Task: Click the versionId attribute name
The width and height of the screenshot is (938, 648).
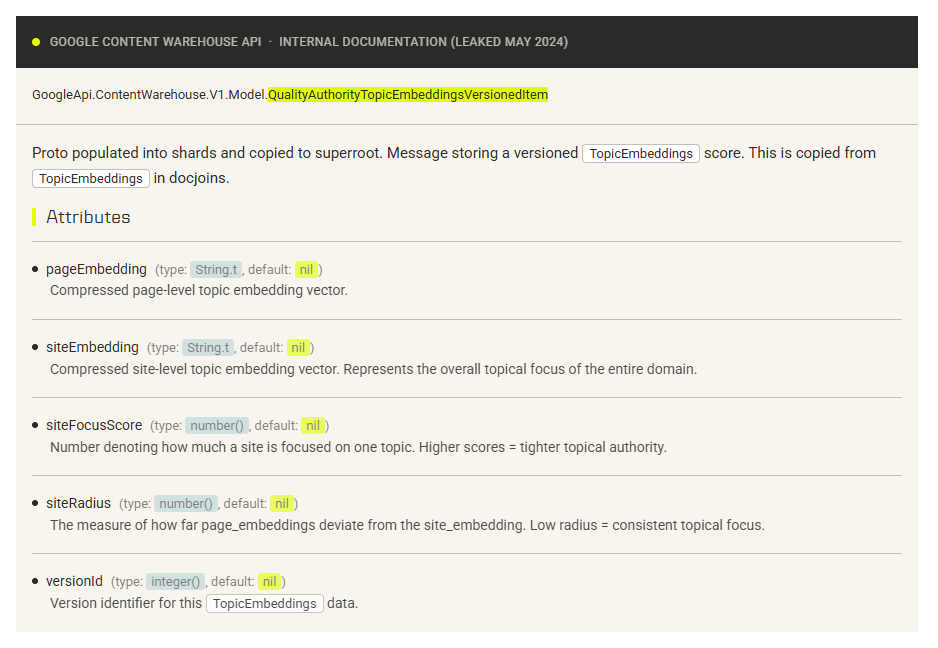Action: click(x=74, y=581)
